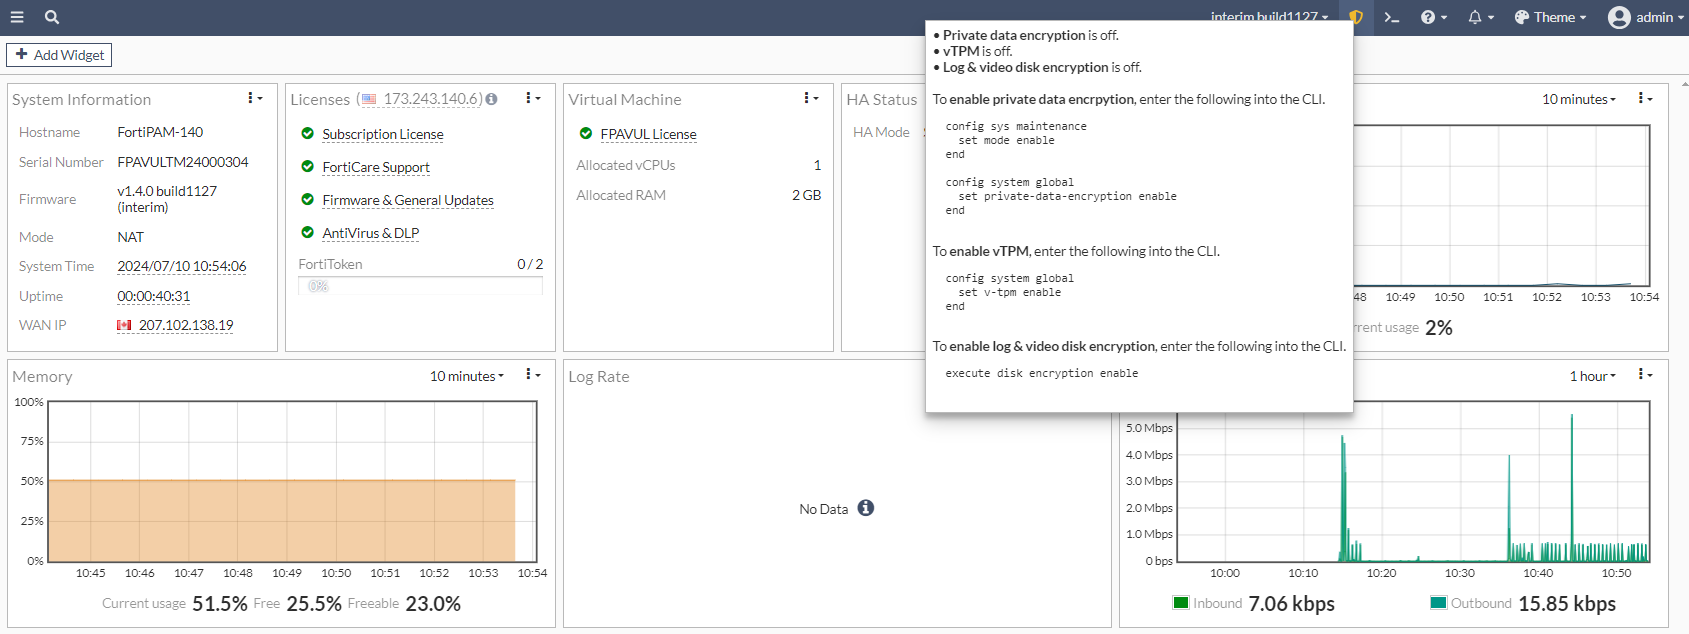Open System Information widget options menu
Screen dimensions: 1689x634
click(x=254, y=98)
